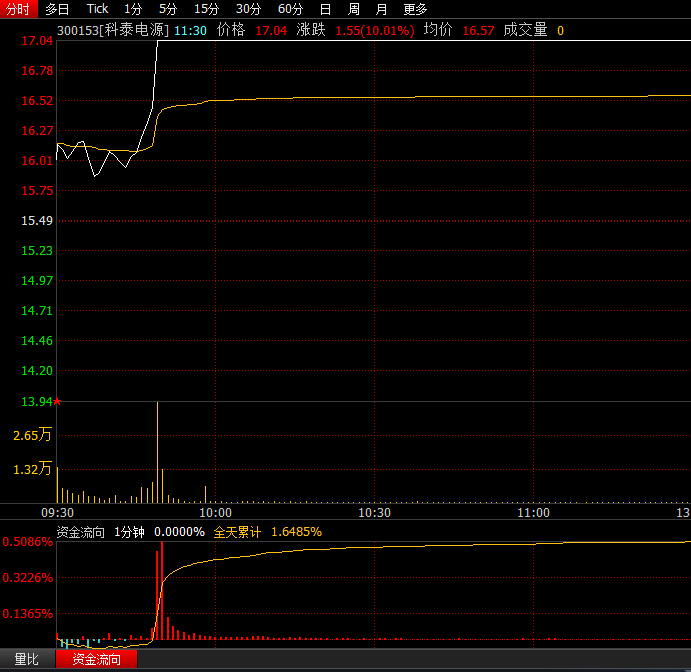Viewport: 691px width, 672px height.
Task: Click the 1.32万 volume axis label
Action: (x=32, y=469)
